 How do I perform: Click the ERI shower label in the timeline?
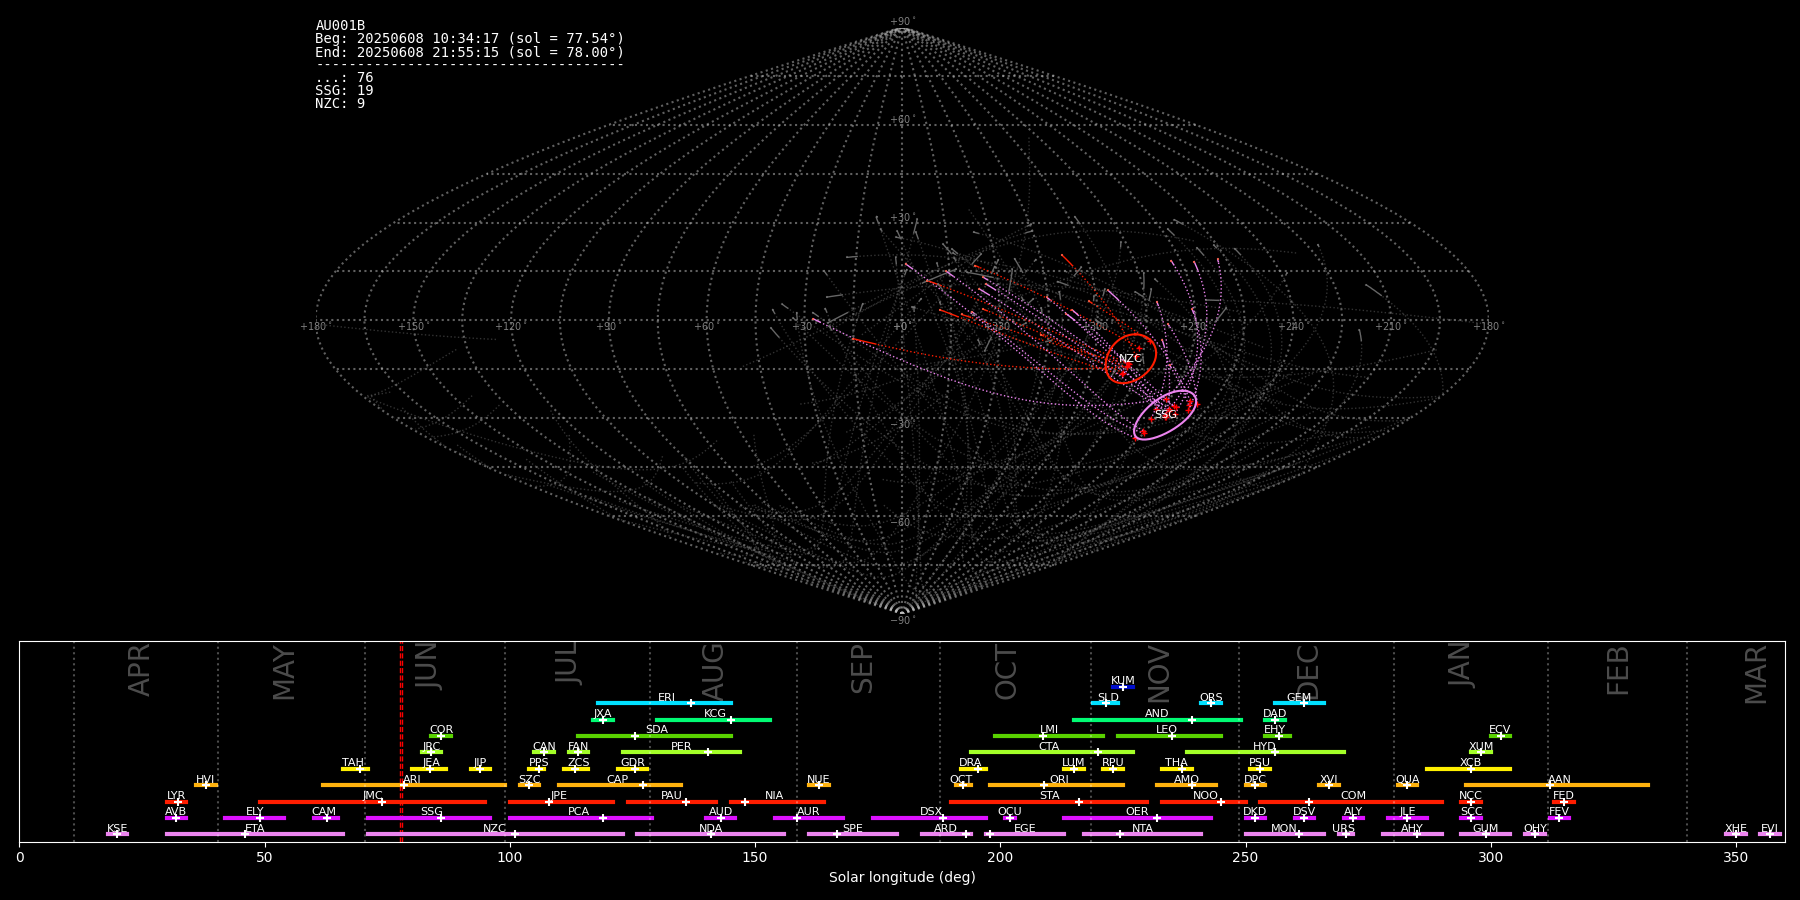(667, 698)
